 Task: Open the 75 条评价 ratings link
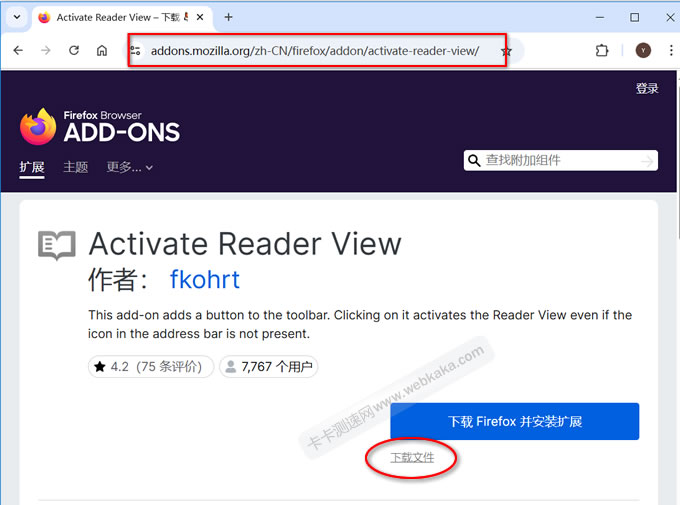[169, 367]
